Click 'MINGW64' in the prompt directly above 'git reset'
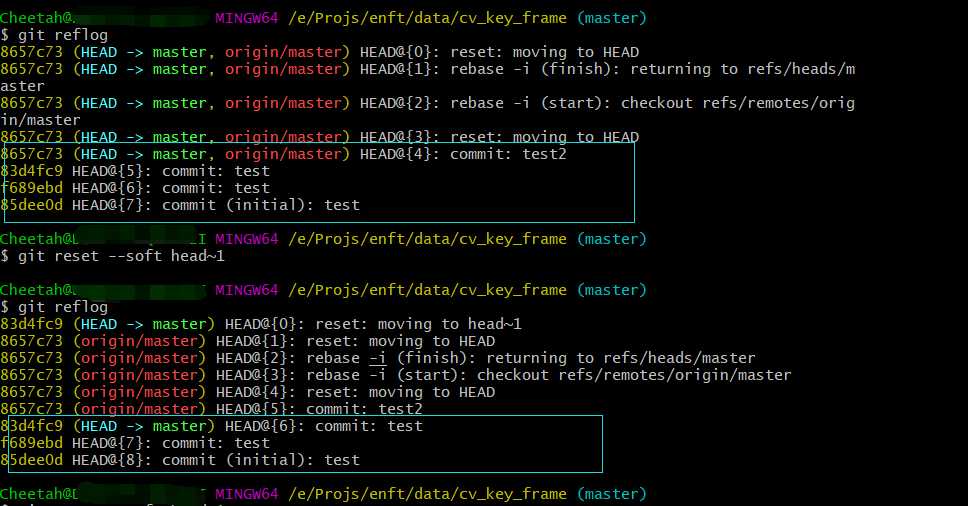This screenshot has width=968, height=506. coord(247,239)
